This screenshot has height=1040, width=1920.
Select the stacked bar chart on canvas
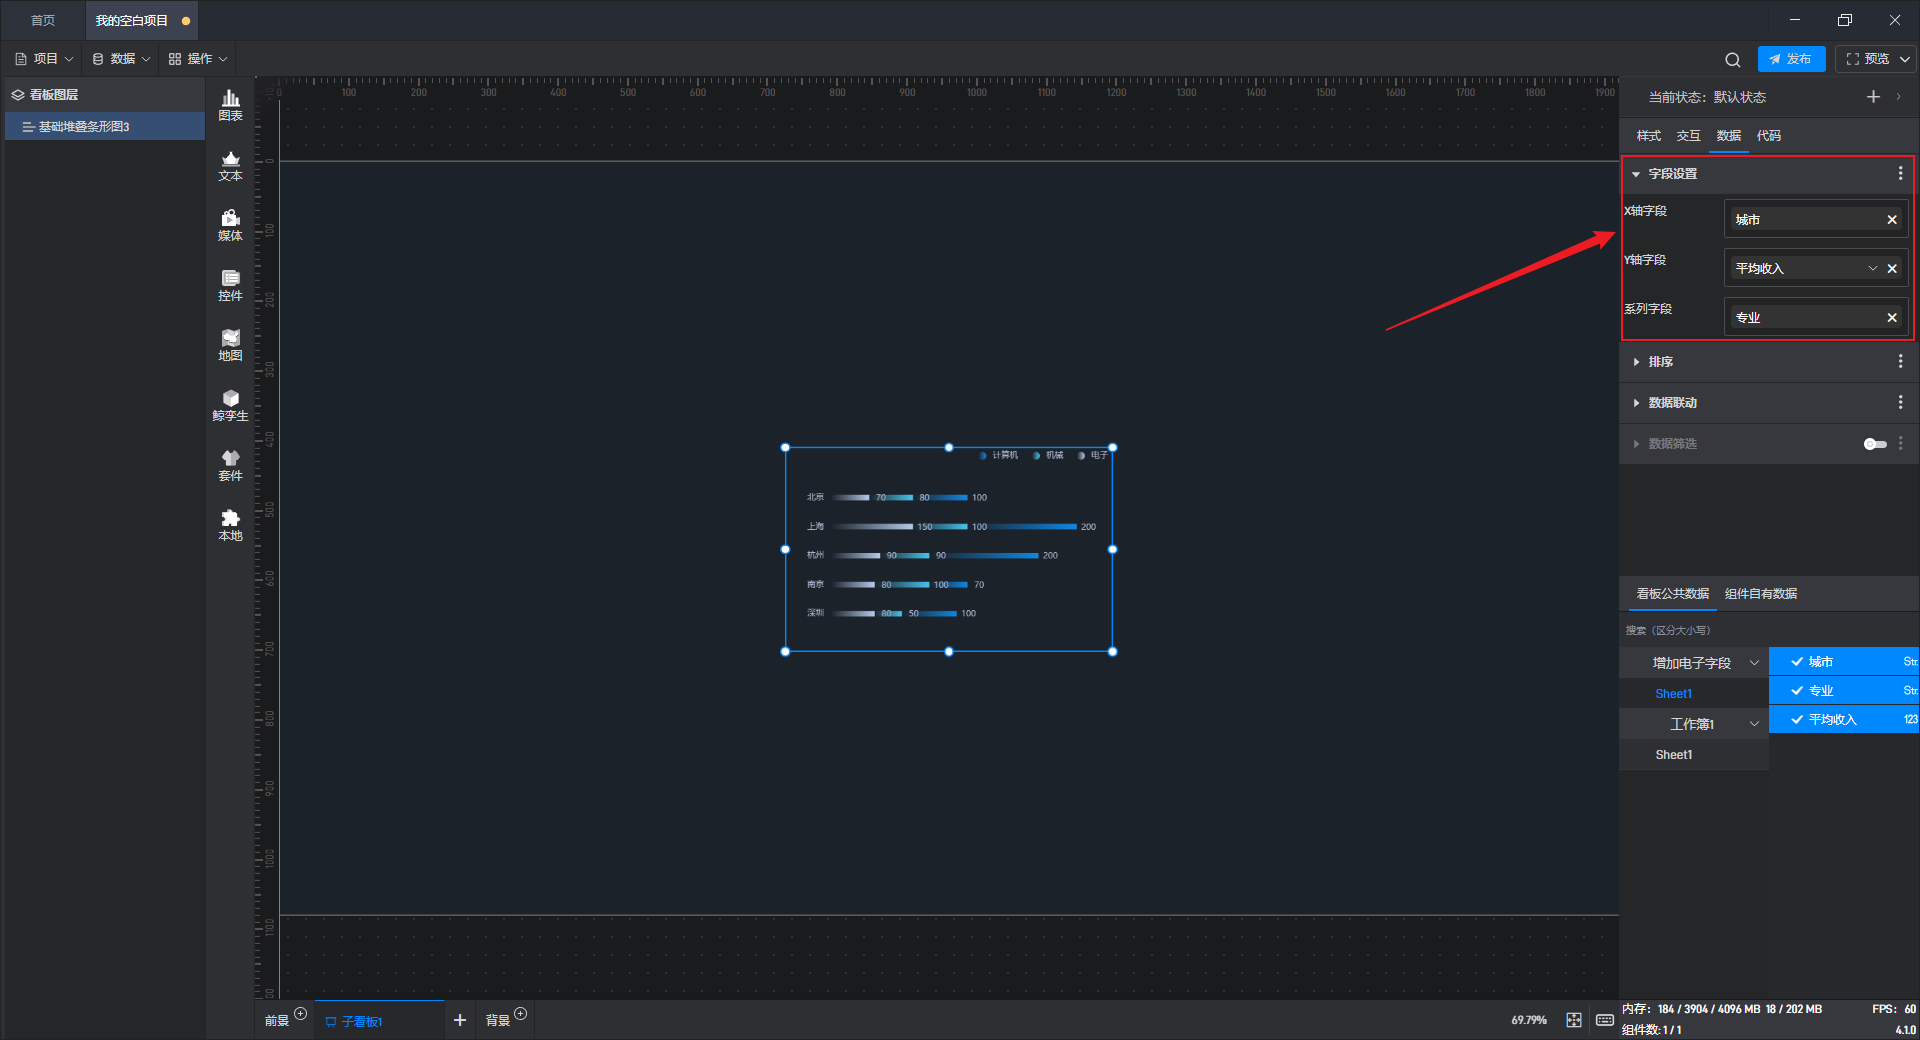pyautogui.click(x=948, y=550)
